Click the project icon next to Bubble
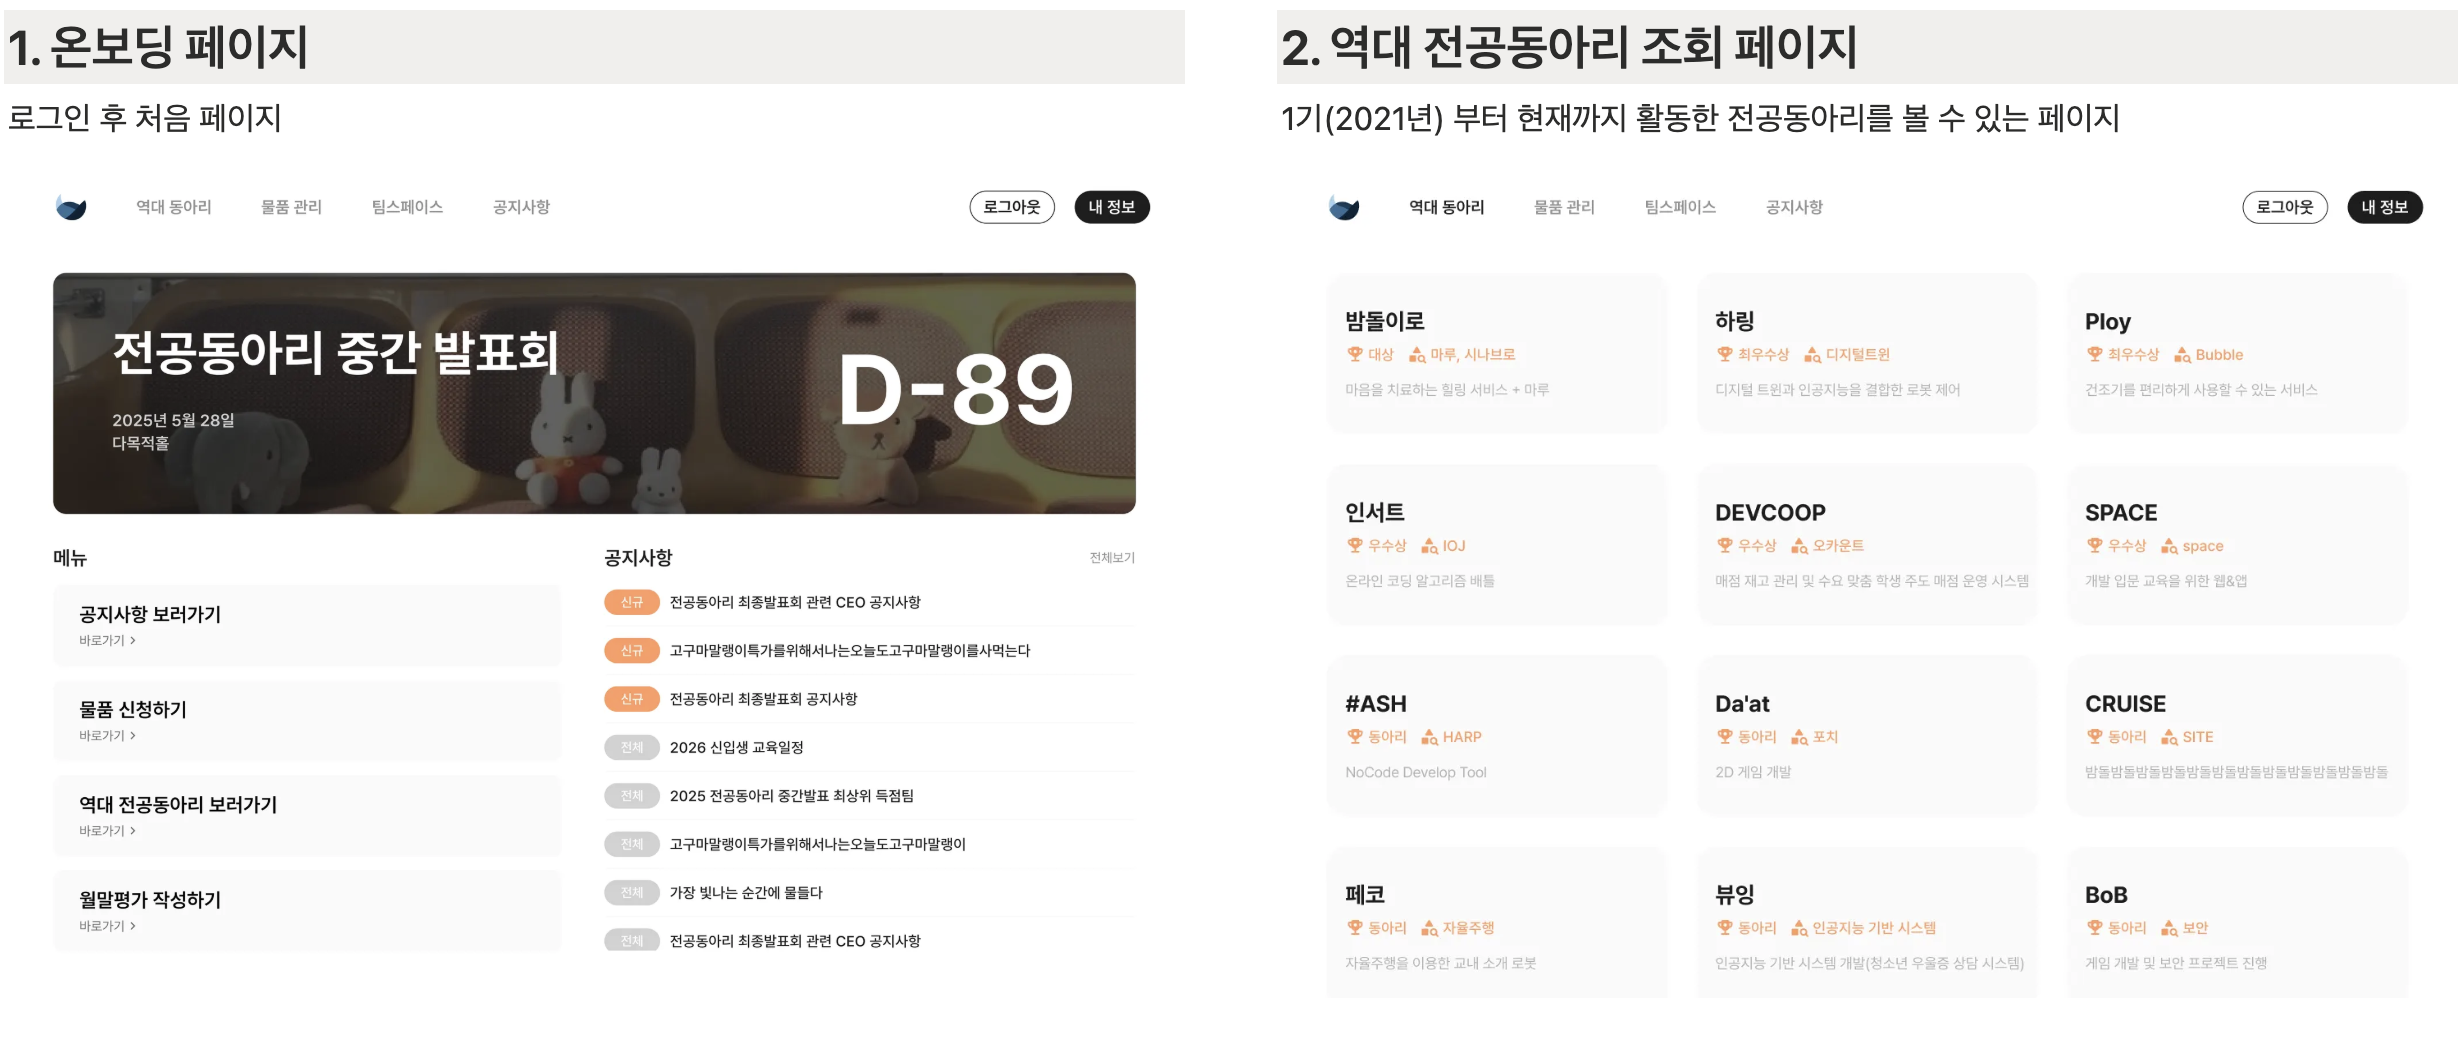 coord(2182,355)
